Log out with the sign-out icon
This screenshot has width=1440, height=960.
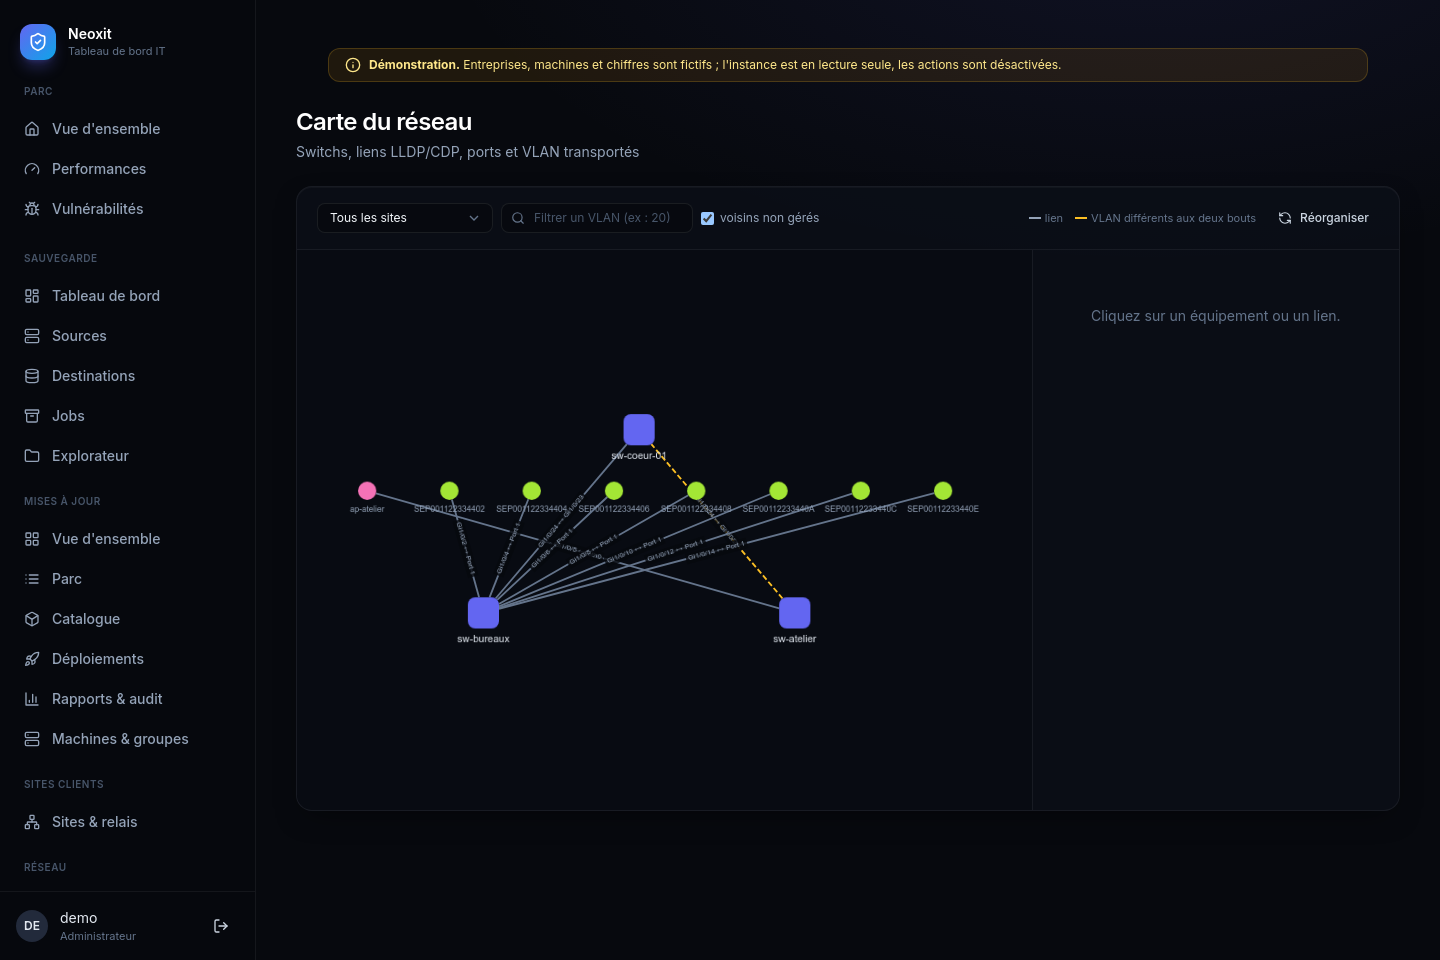click(x=221, y=926)
